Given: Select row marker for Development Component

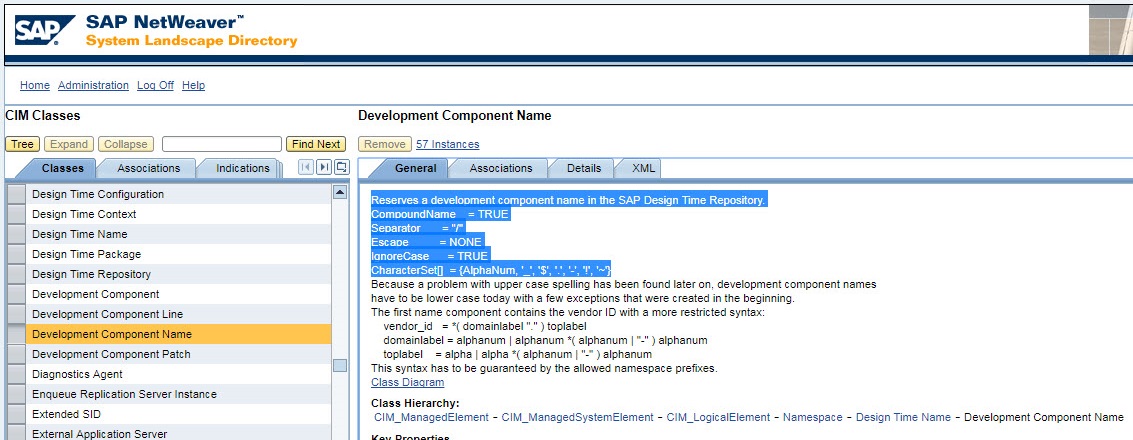Looking at the screenshot, I should click(16, 294).
